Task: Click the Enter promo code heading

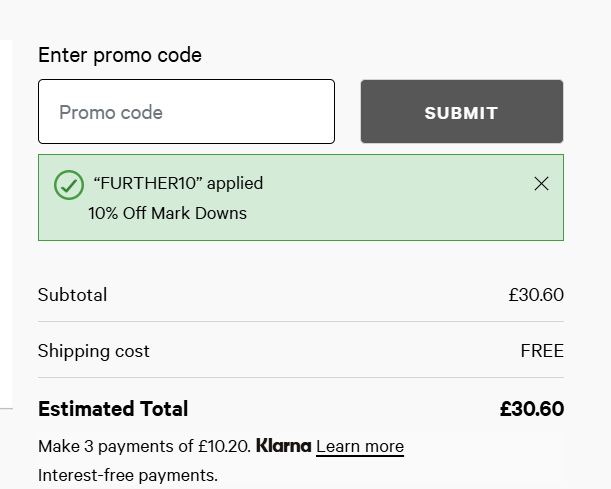Action: [120, 55]
